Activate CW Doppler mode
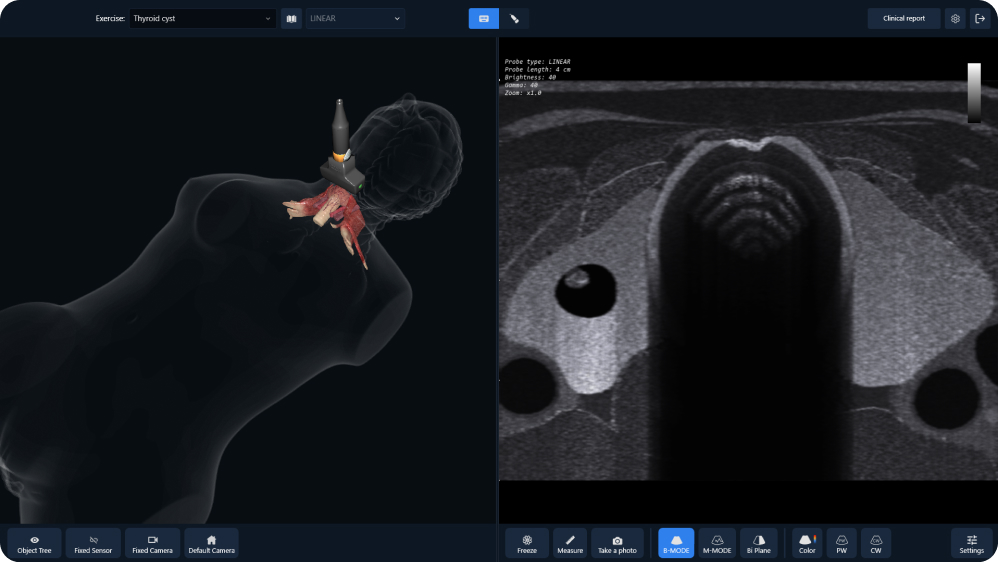 click(876, 543)
